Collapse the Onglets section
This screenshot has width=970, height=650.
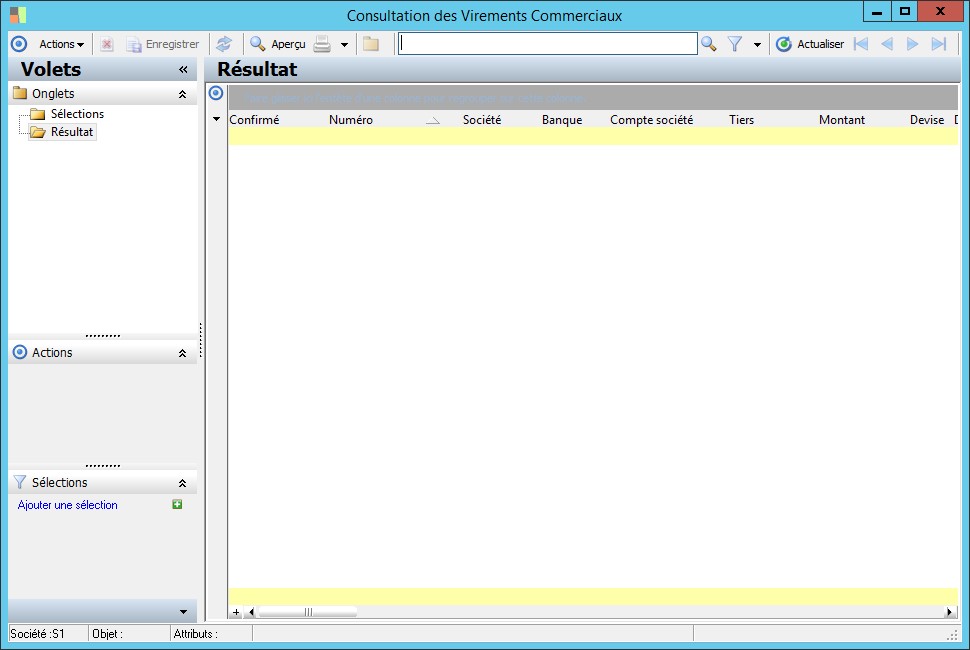coord(182,94)
